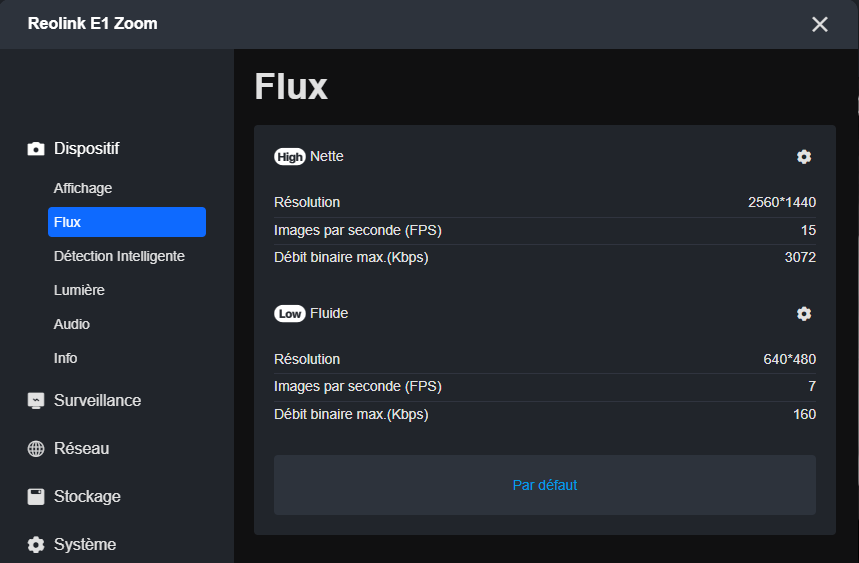Expand the Surveillance section
The width and height of the screenshot is (859, 563).
pos(97,400)
